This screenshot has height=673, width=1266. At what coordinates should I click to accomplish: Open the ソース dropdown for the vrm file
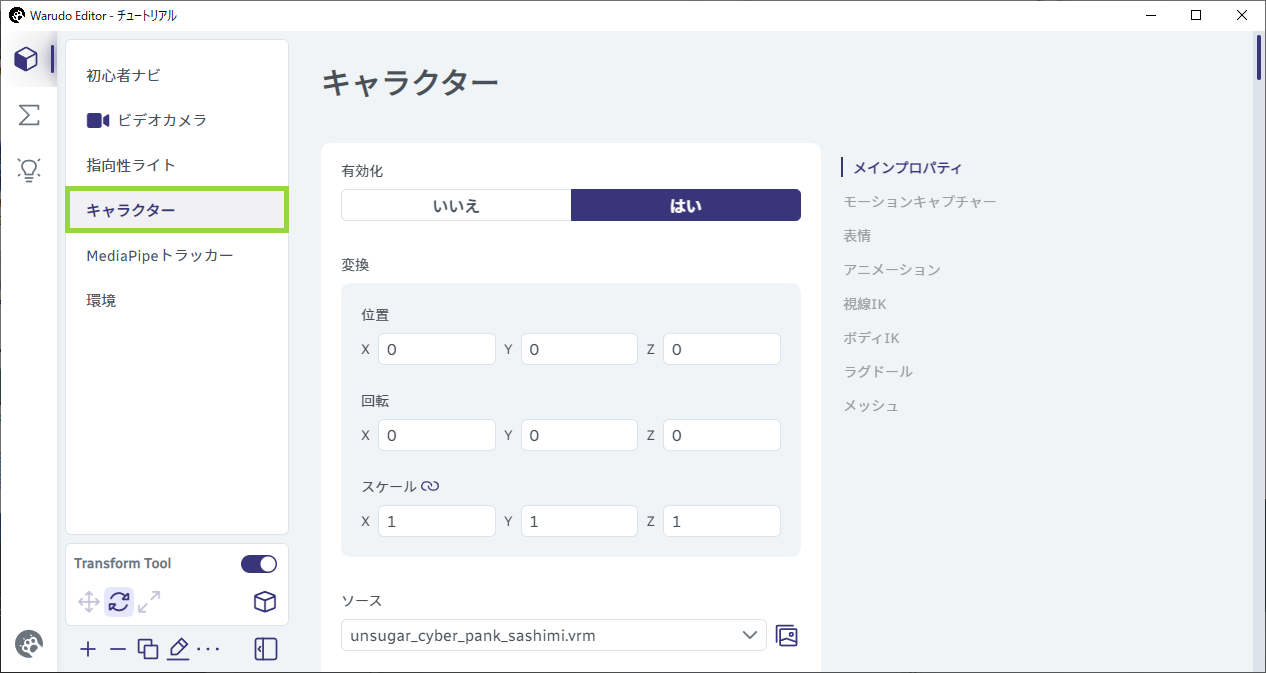(554, 635)
